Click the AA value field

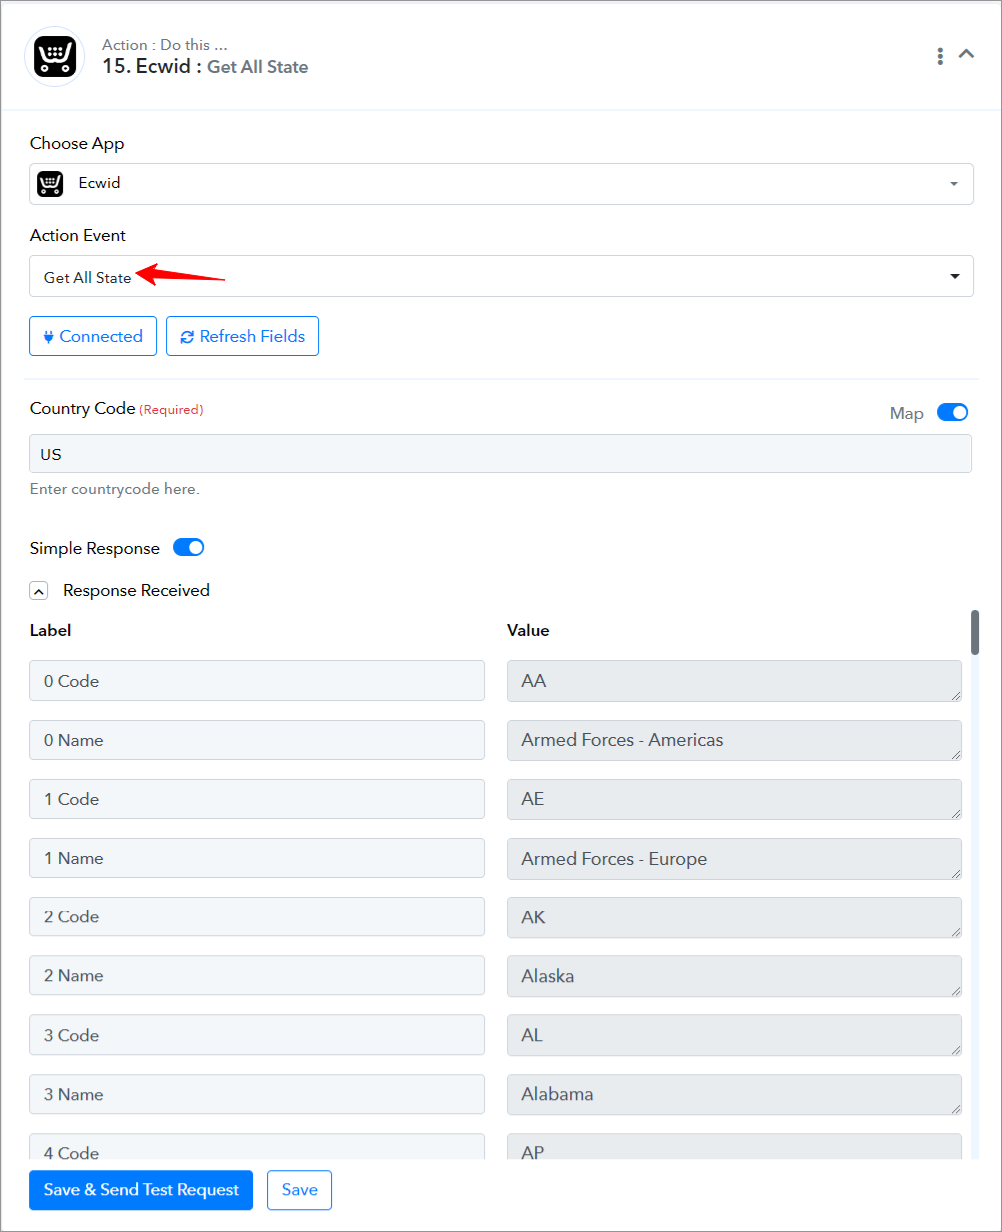734,681
